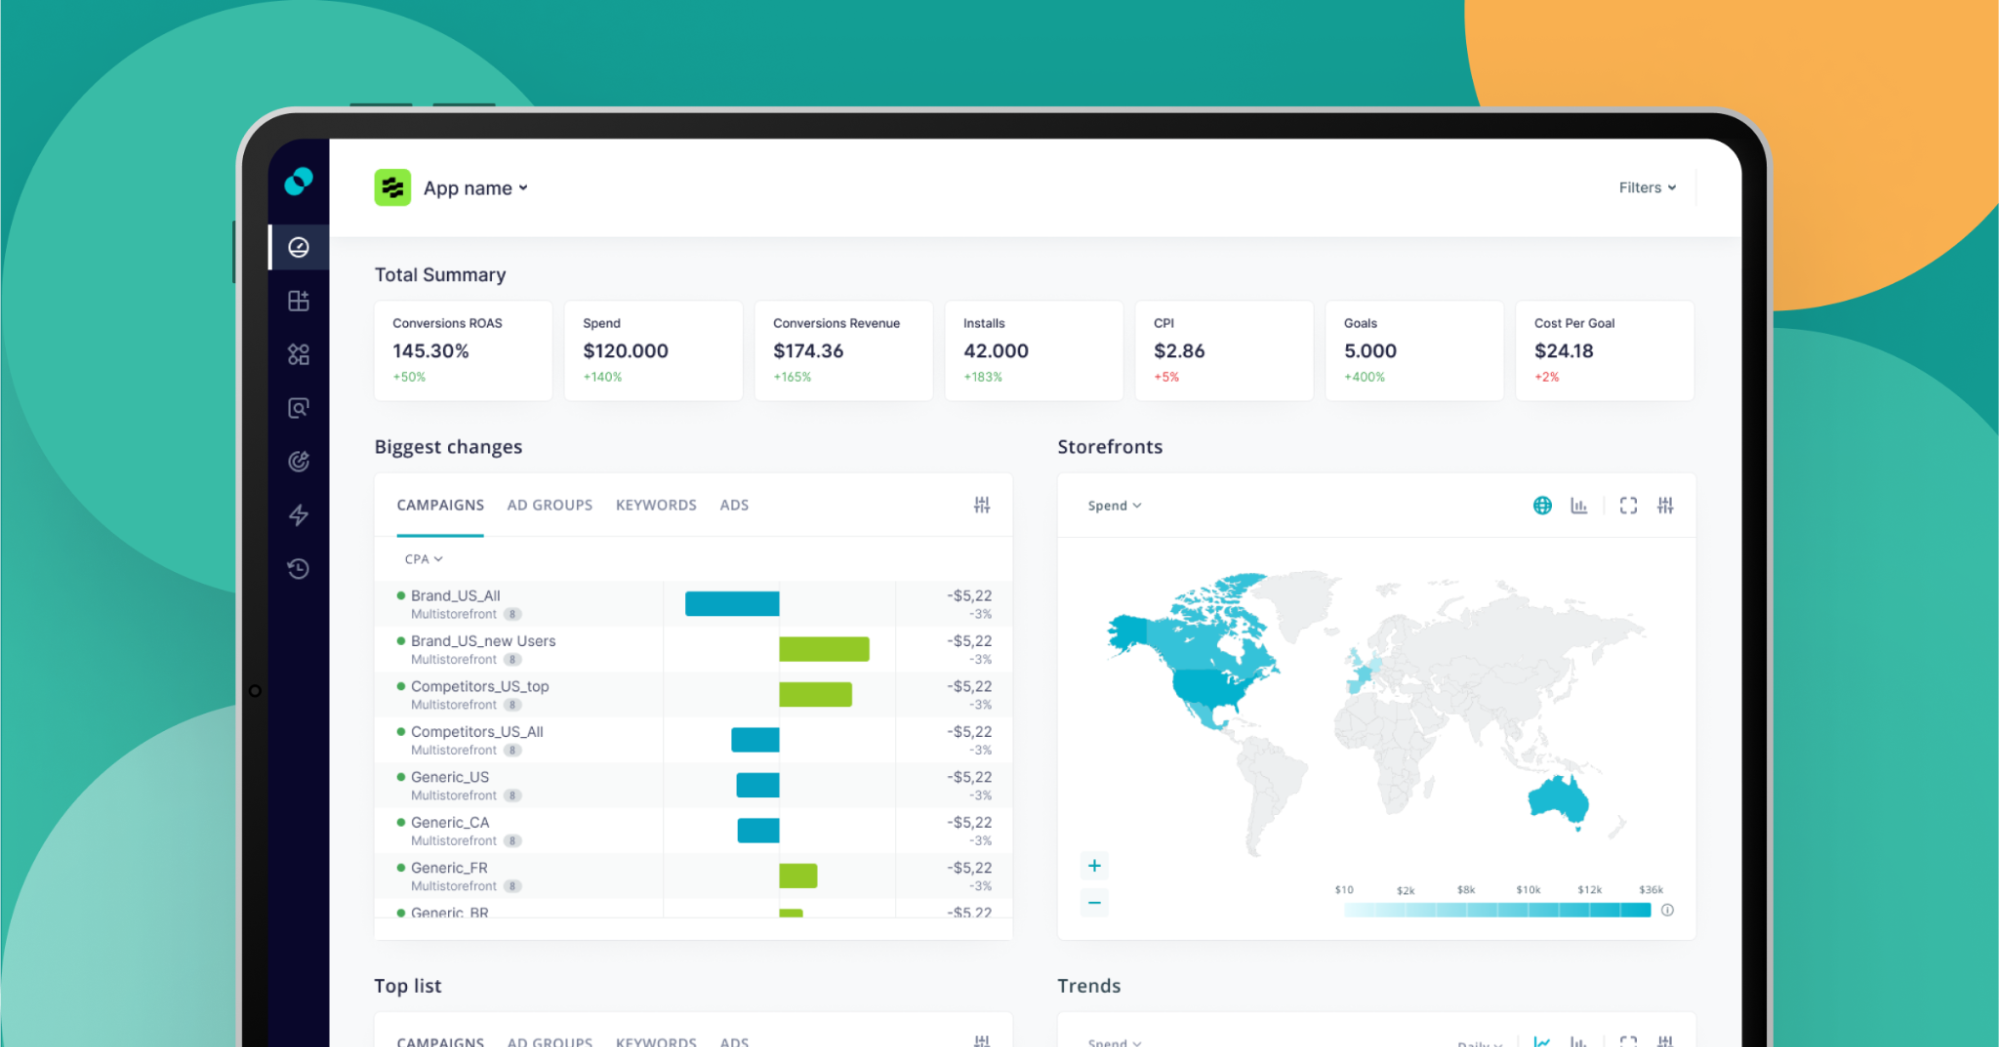The width and height of the screenshot is (1999, 1048).
Task: Select the Keywords tab in Biggest changes
Action: [656, 505]
